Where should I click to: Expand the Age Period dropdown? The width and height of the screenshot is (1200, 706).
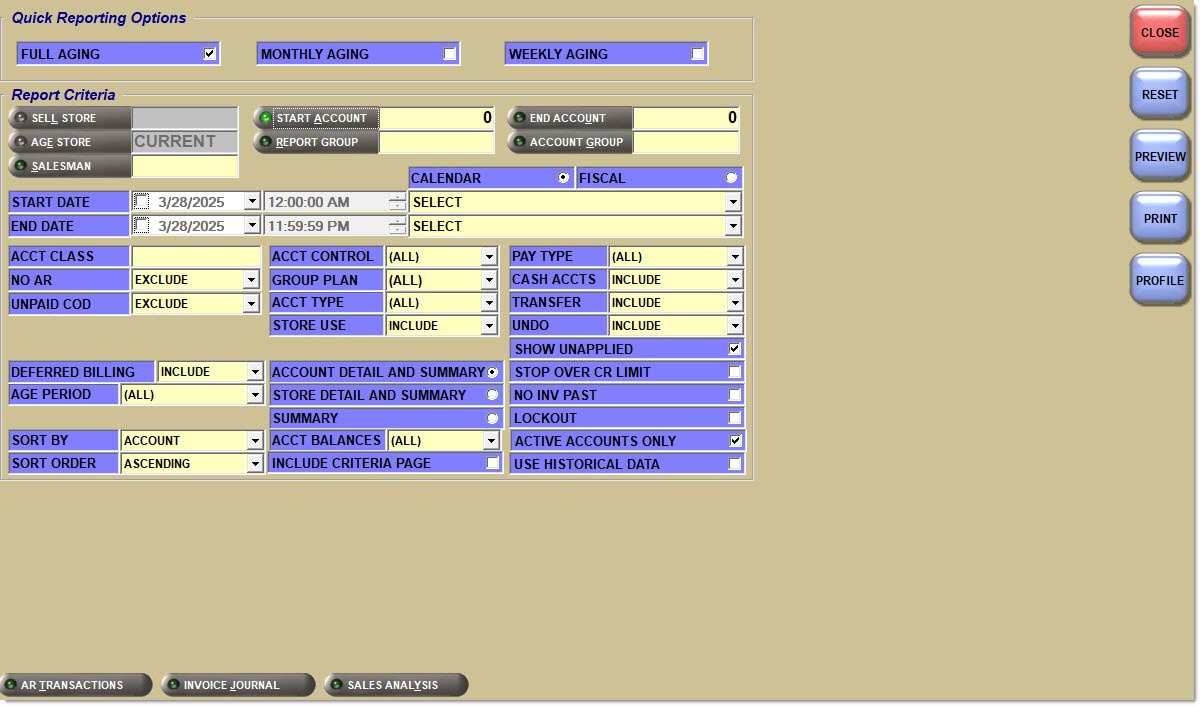(x=254, y=395)
